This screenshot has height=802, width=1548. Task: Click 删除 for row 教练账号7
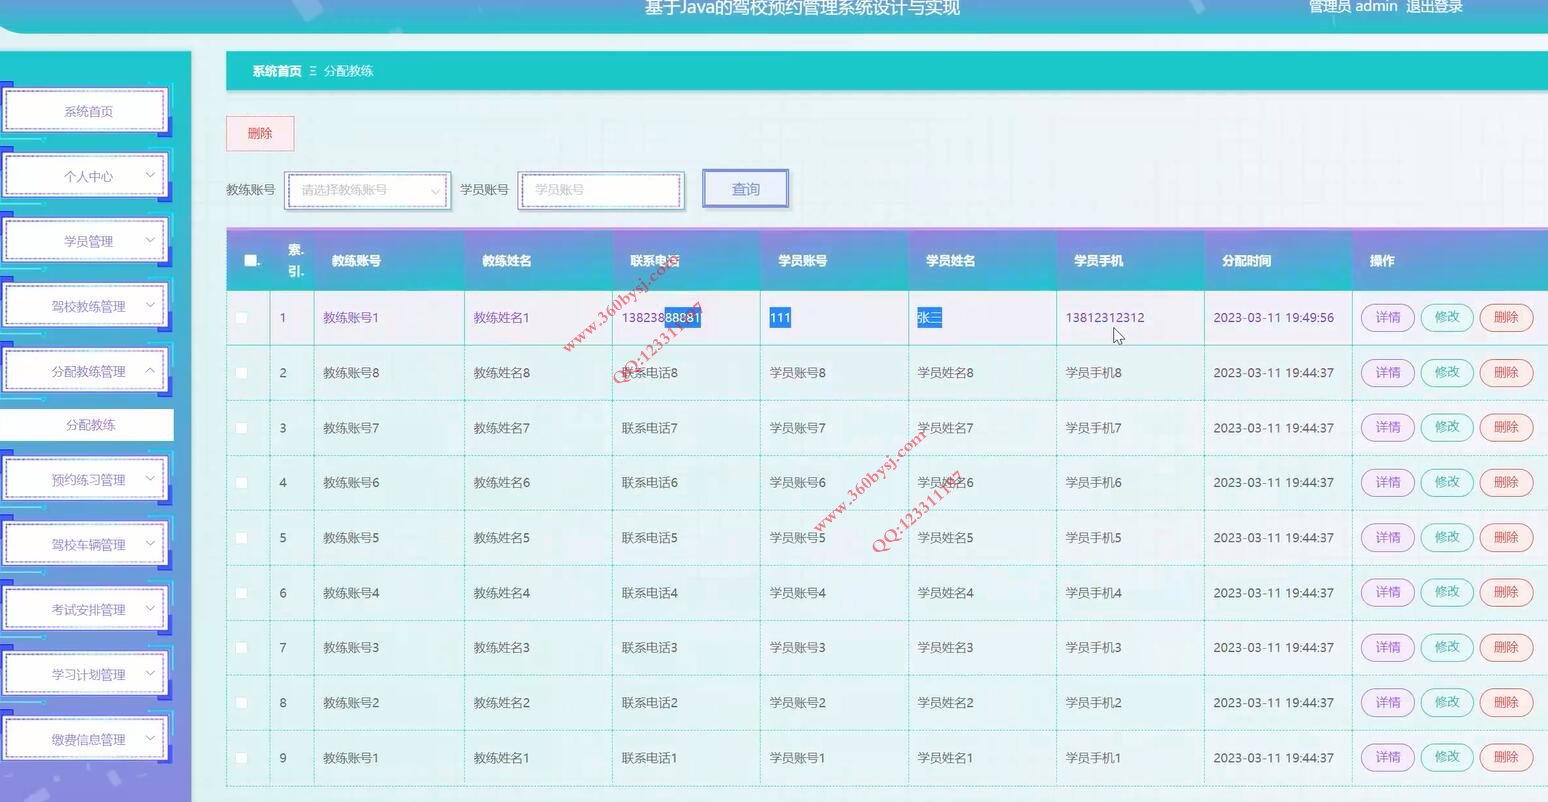pos(1506,428)
